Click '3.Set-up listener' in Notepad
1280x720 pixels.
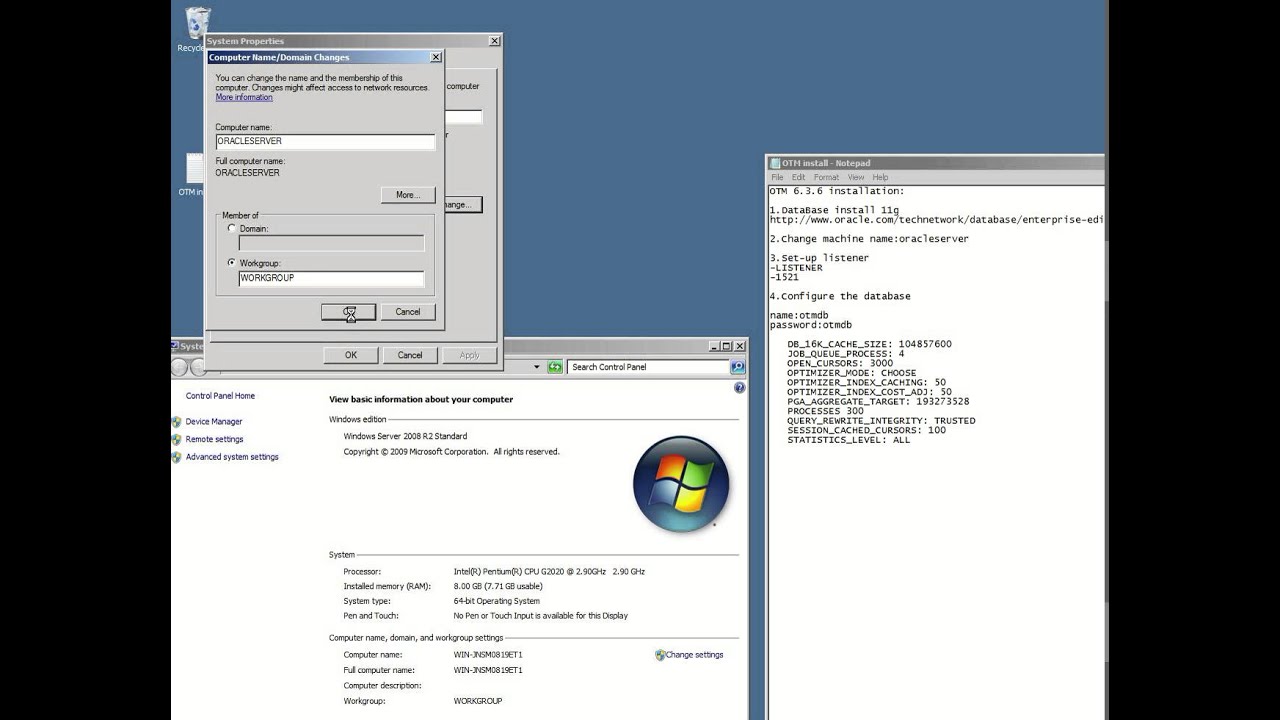[x=819, y=258]
